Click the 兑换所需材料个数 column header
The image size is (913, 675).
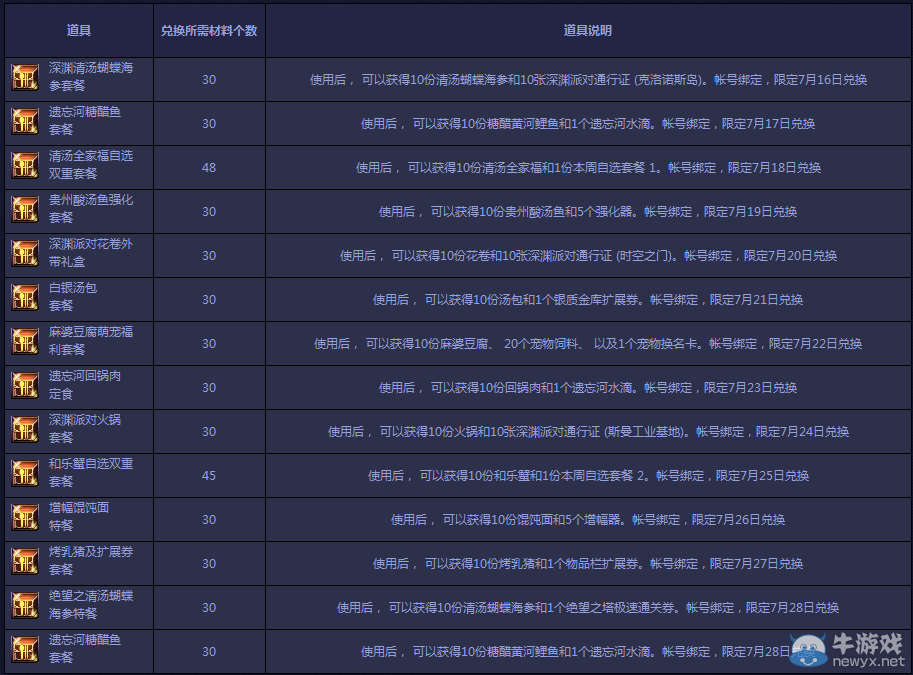click(x=207, y=30)
